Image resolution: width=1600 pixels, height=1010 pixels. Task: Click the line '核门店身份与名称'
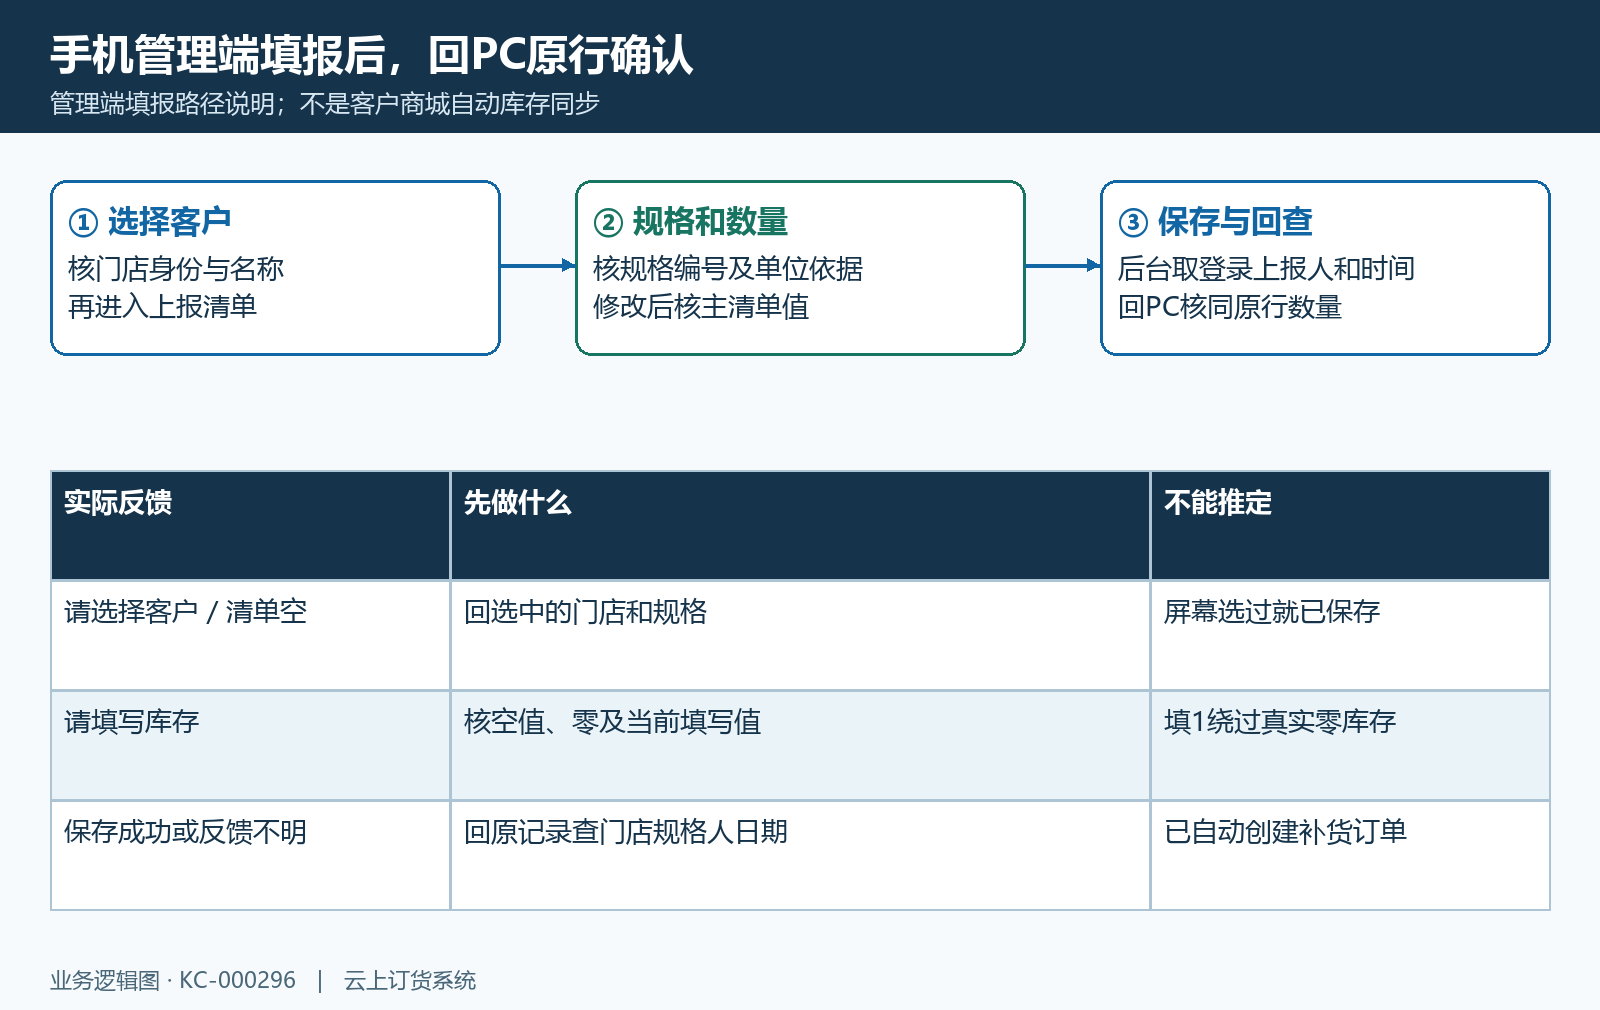point(176,269)
